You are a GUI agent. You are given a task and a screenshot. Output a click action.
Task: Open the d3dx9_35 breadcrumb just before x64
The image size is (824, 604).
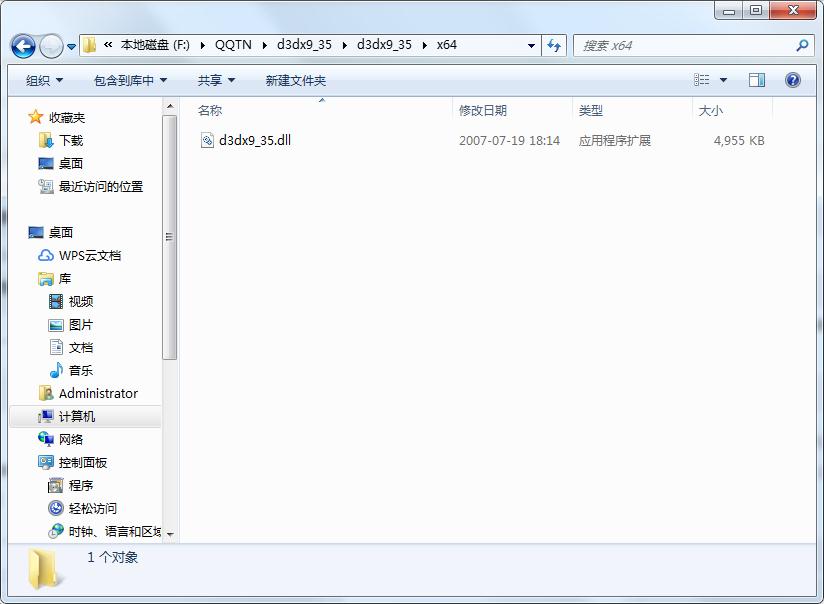(x=384, y=45)
